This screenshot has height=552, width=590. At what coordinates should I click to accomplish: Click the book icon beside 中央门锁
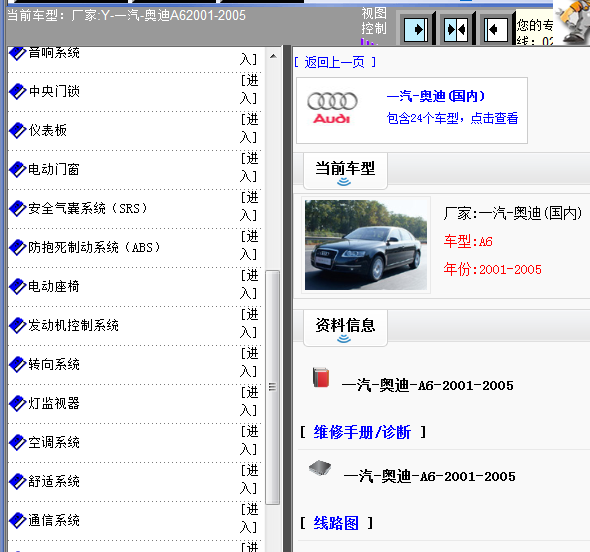[17, 91]
